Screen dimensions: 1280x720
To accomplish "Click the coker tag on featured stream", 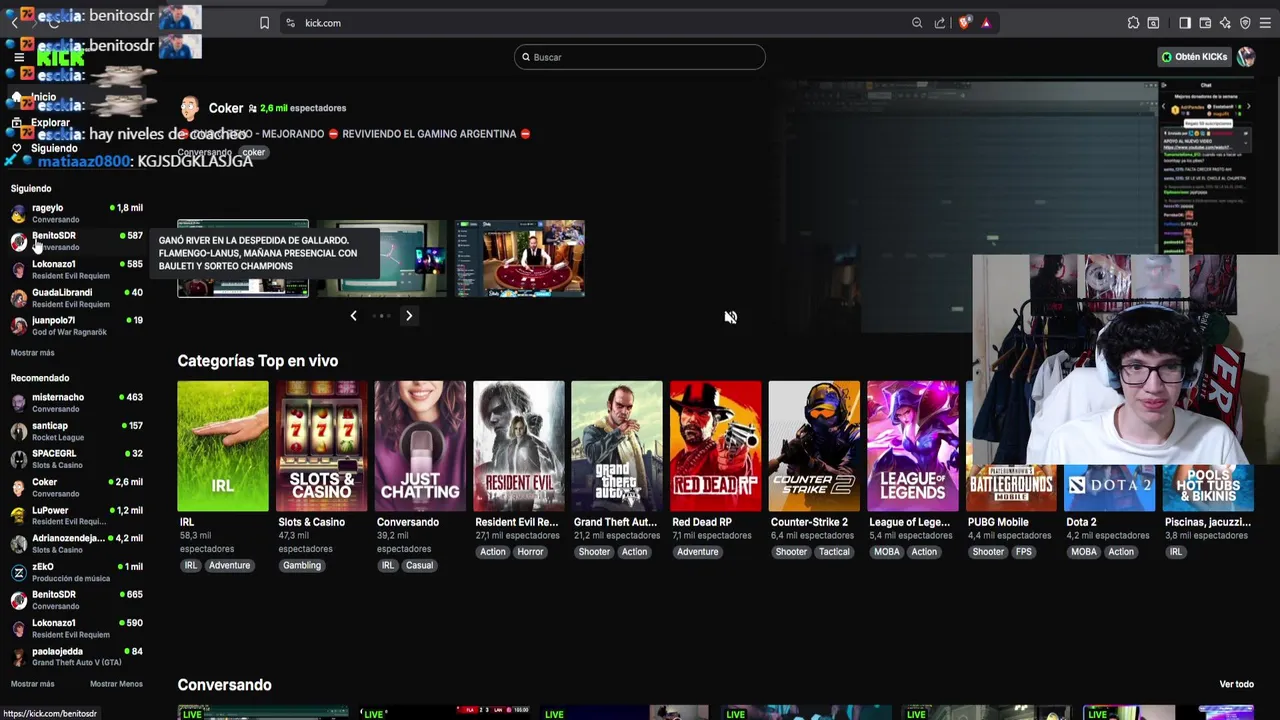I will (254, 153).
